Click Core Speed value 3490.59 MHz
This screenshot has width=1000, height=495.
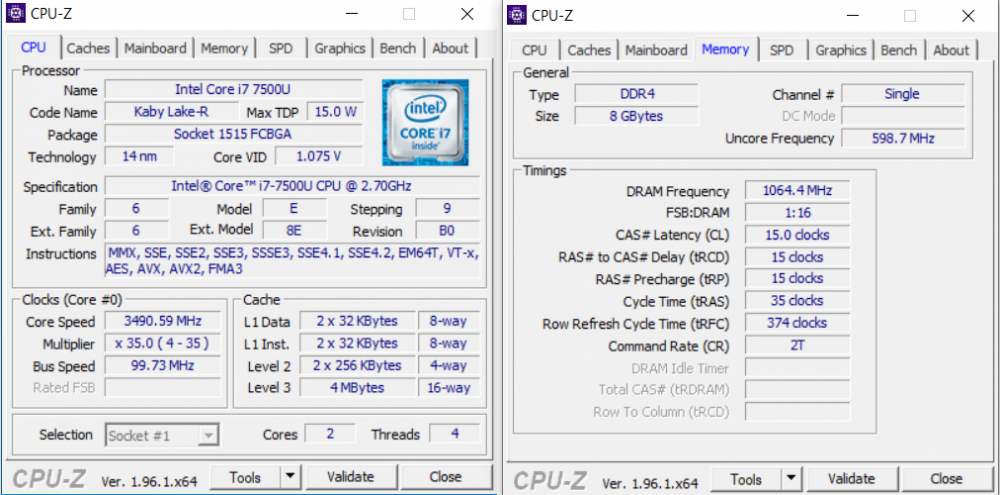pyautogui.click(x=163, y=321)
